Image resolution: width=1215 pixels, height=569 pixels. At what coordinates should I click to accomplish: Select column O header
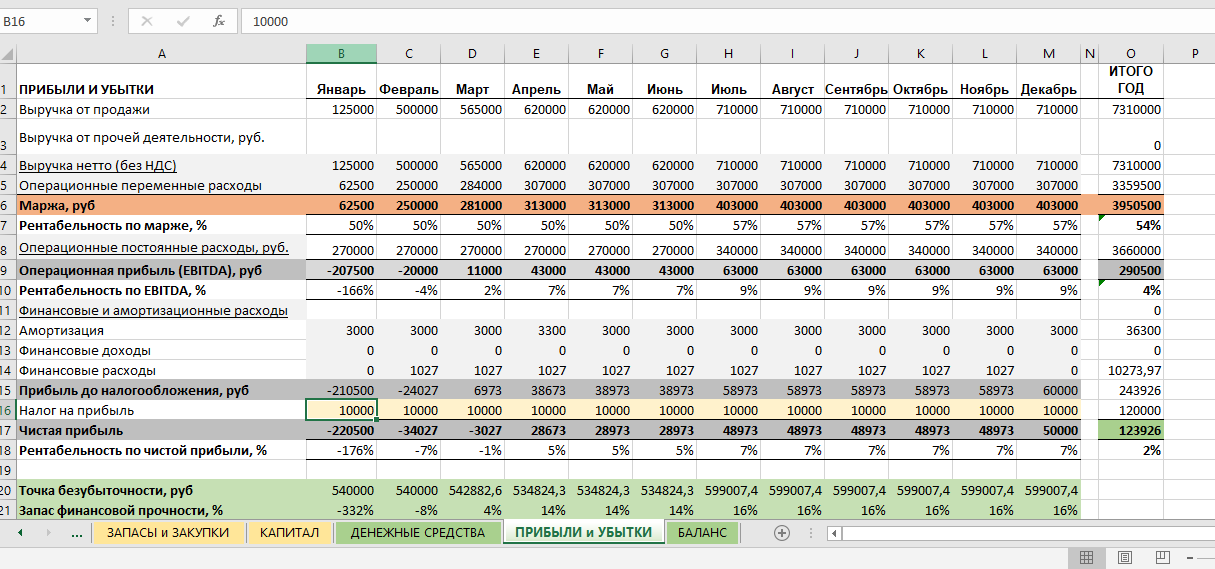pos(1130,53)
